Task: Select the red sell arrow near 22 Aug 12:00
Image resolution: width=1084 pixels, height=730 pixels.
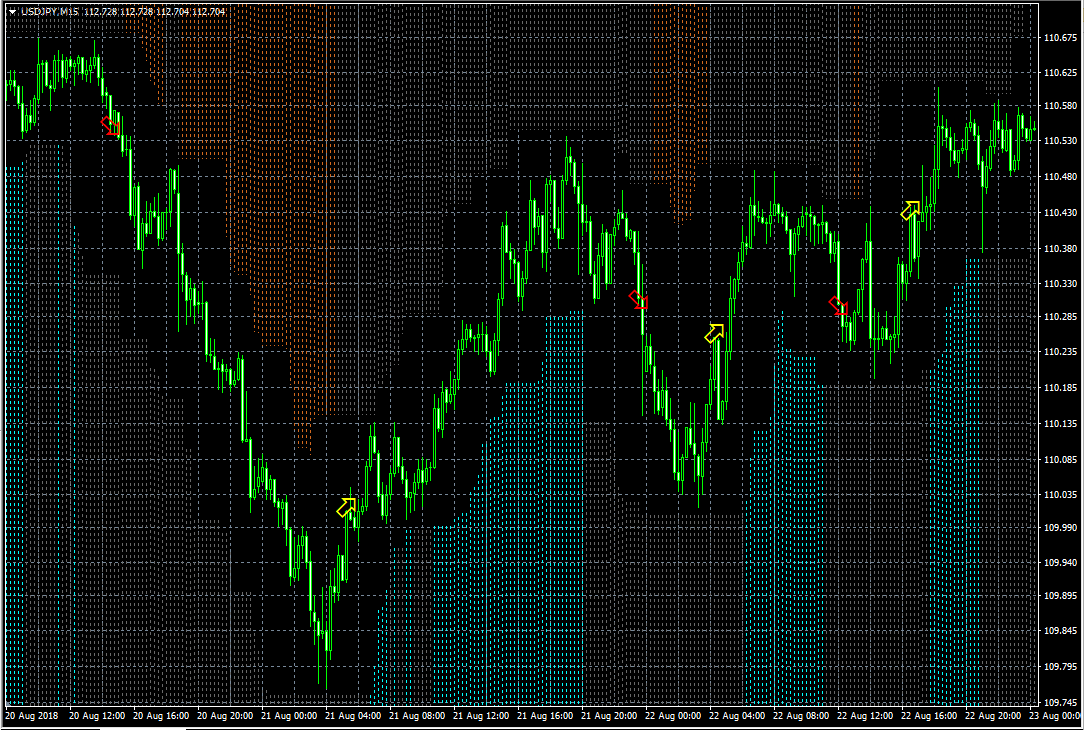Action: click(x=839, y=306)
